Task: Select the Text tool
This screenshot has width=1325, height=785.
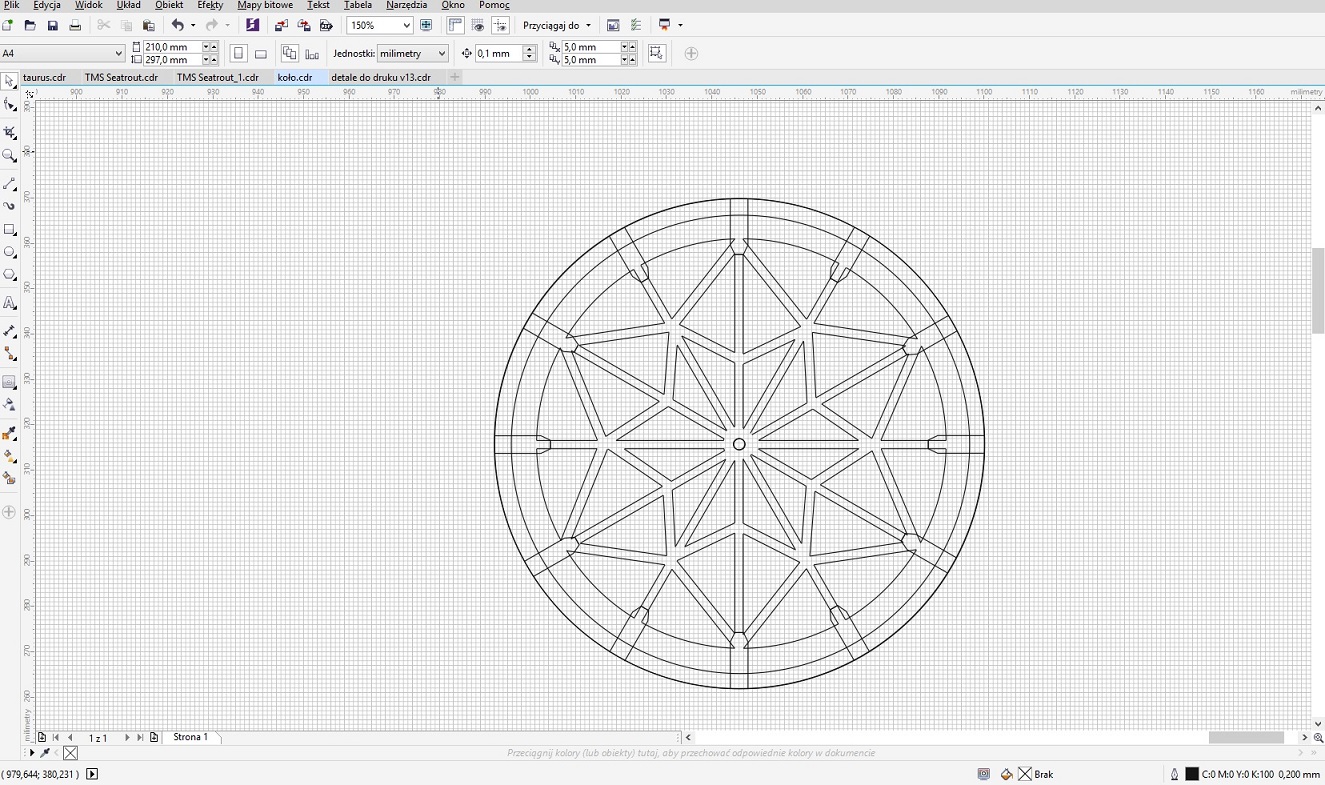Action: point(10,303)
